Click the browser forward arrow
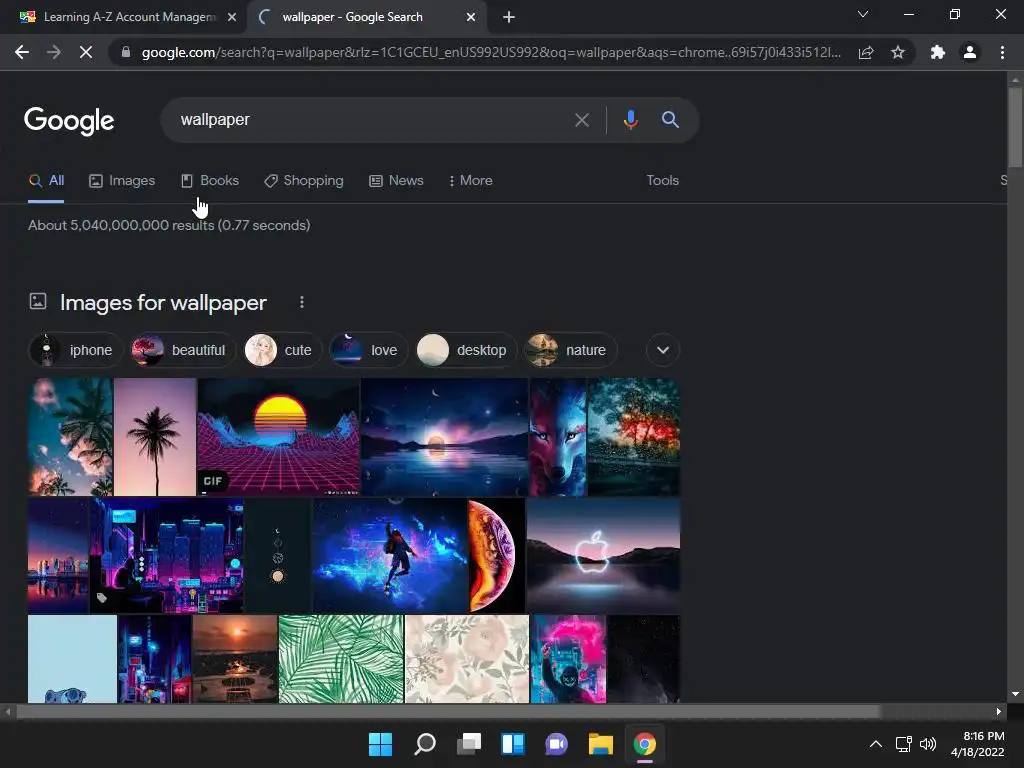Viewport: 1024px width, 768px height. click(54, 52)
